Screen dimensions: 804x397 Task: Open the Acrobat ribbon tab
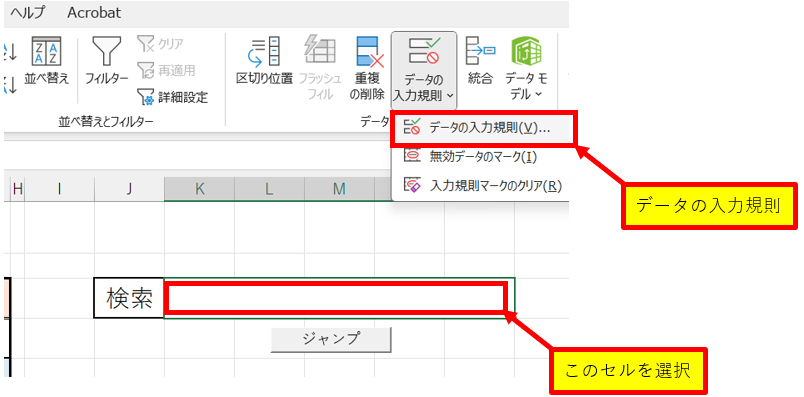click(94, 13)
